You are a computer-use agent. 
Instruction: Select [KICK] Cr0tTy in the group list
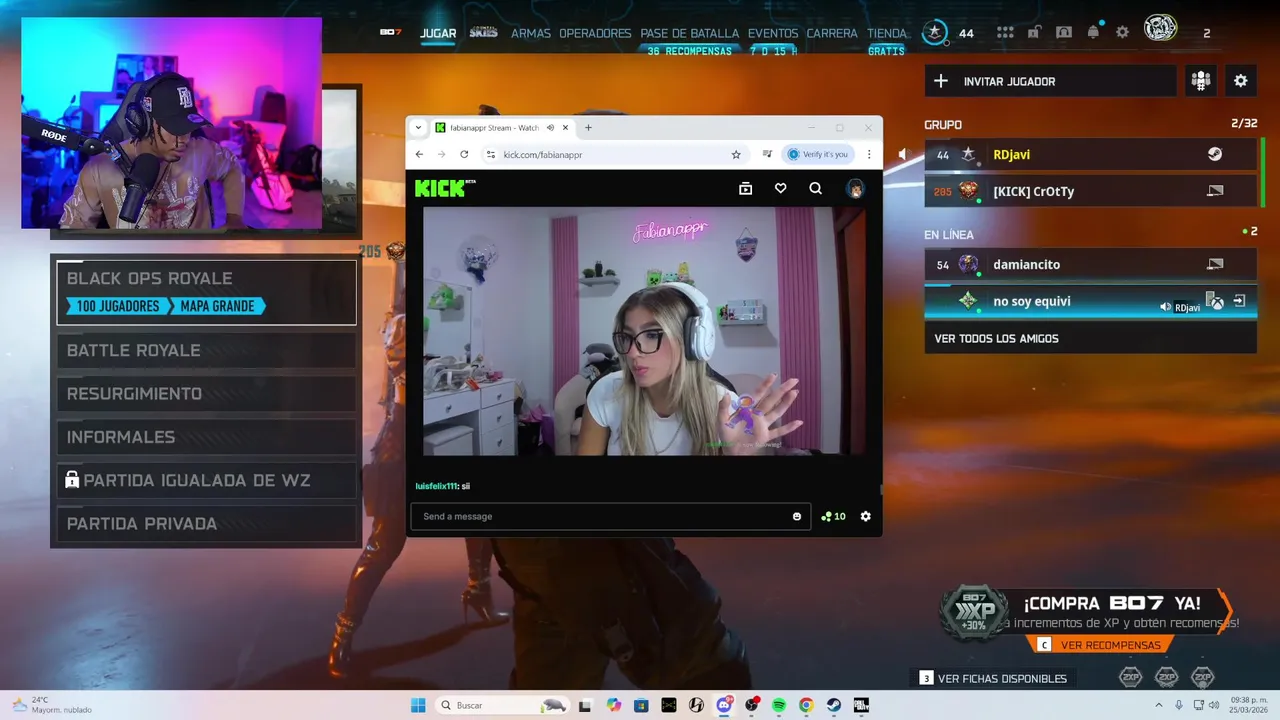click(x=1090, y=191)
